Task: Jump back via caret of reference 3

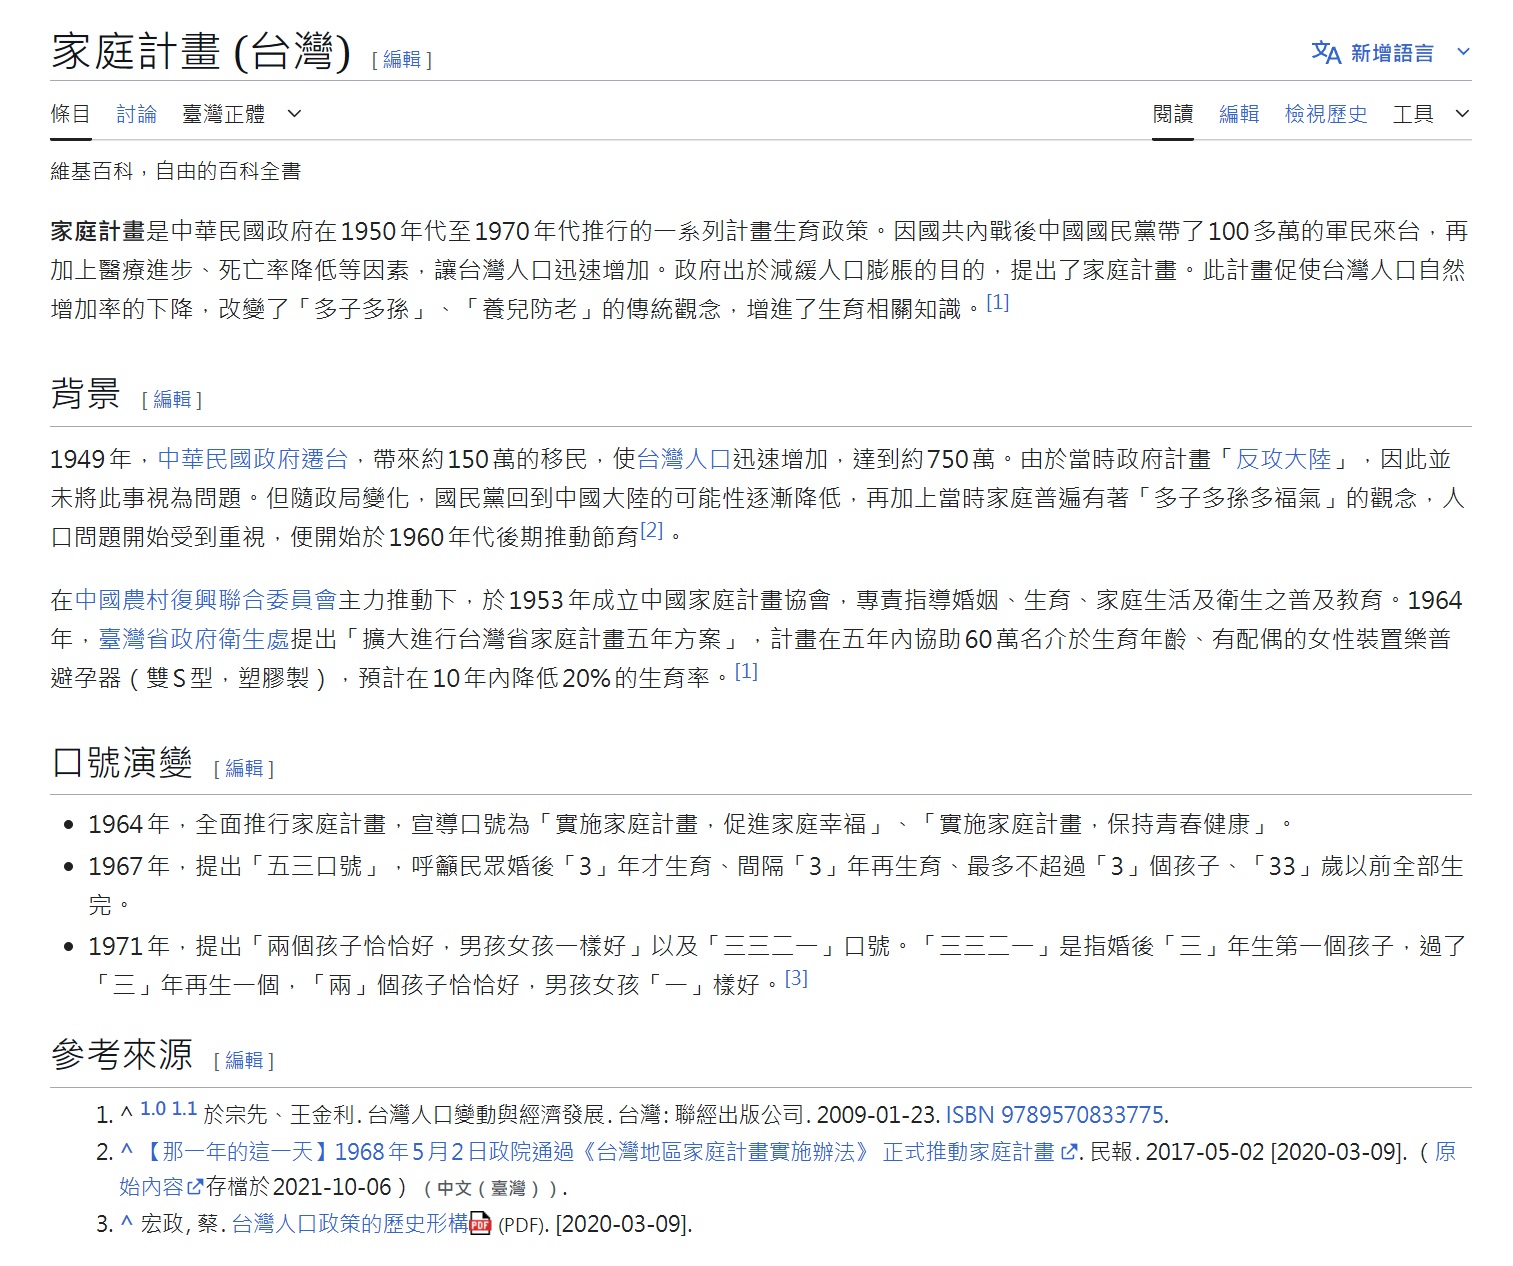Action: click(126, 1222)
